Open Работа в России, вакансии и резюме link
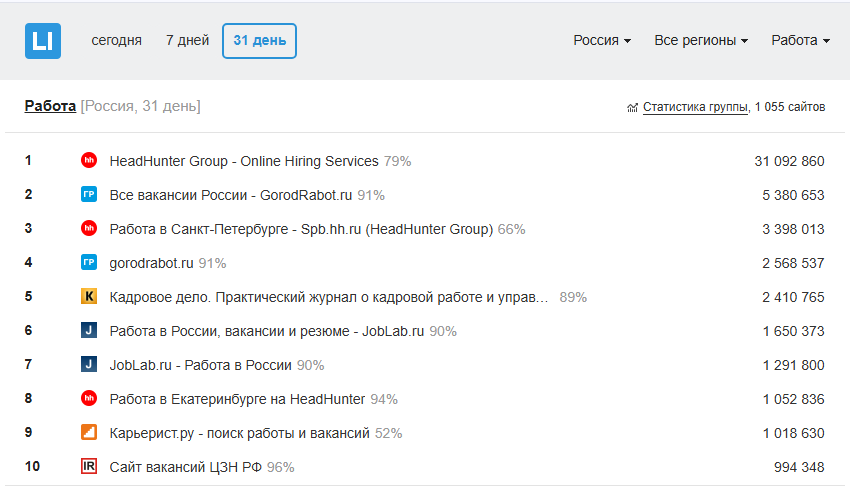This screenshot has width=850, height=492. point(267,332)
